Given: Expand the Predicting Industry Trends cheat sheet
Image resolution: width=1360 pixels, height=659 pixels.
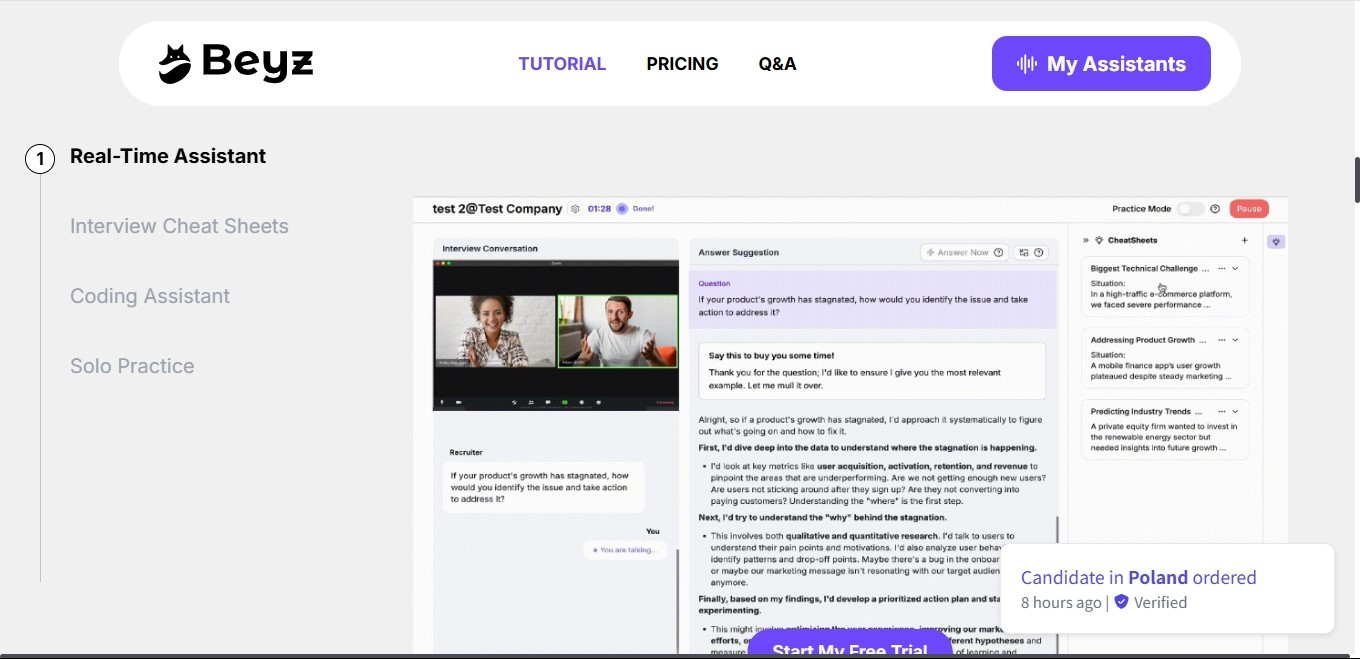Looking at the screenshot, I should point(1235,412).
